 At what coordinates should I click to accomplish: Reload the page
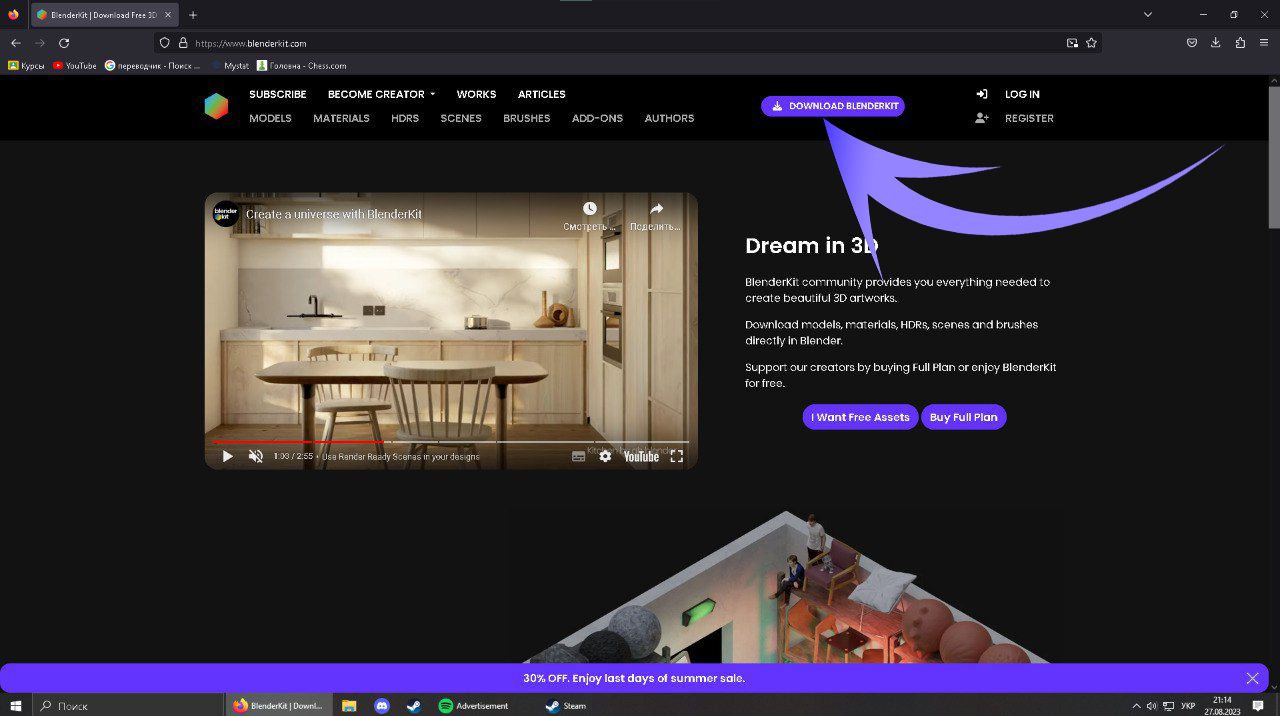(64, 43)
